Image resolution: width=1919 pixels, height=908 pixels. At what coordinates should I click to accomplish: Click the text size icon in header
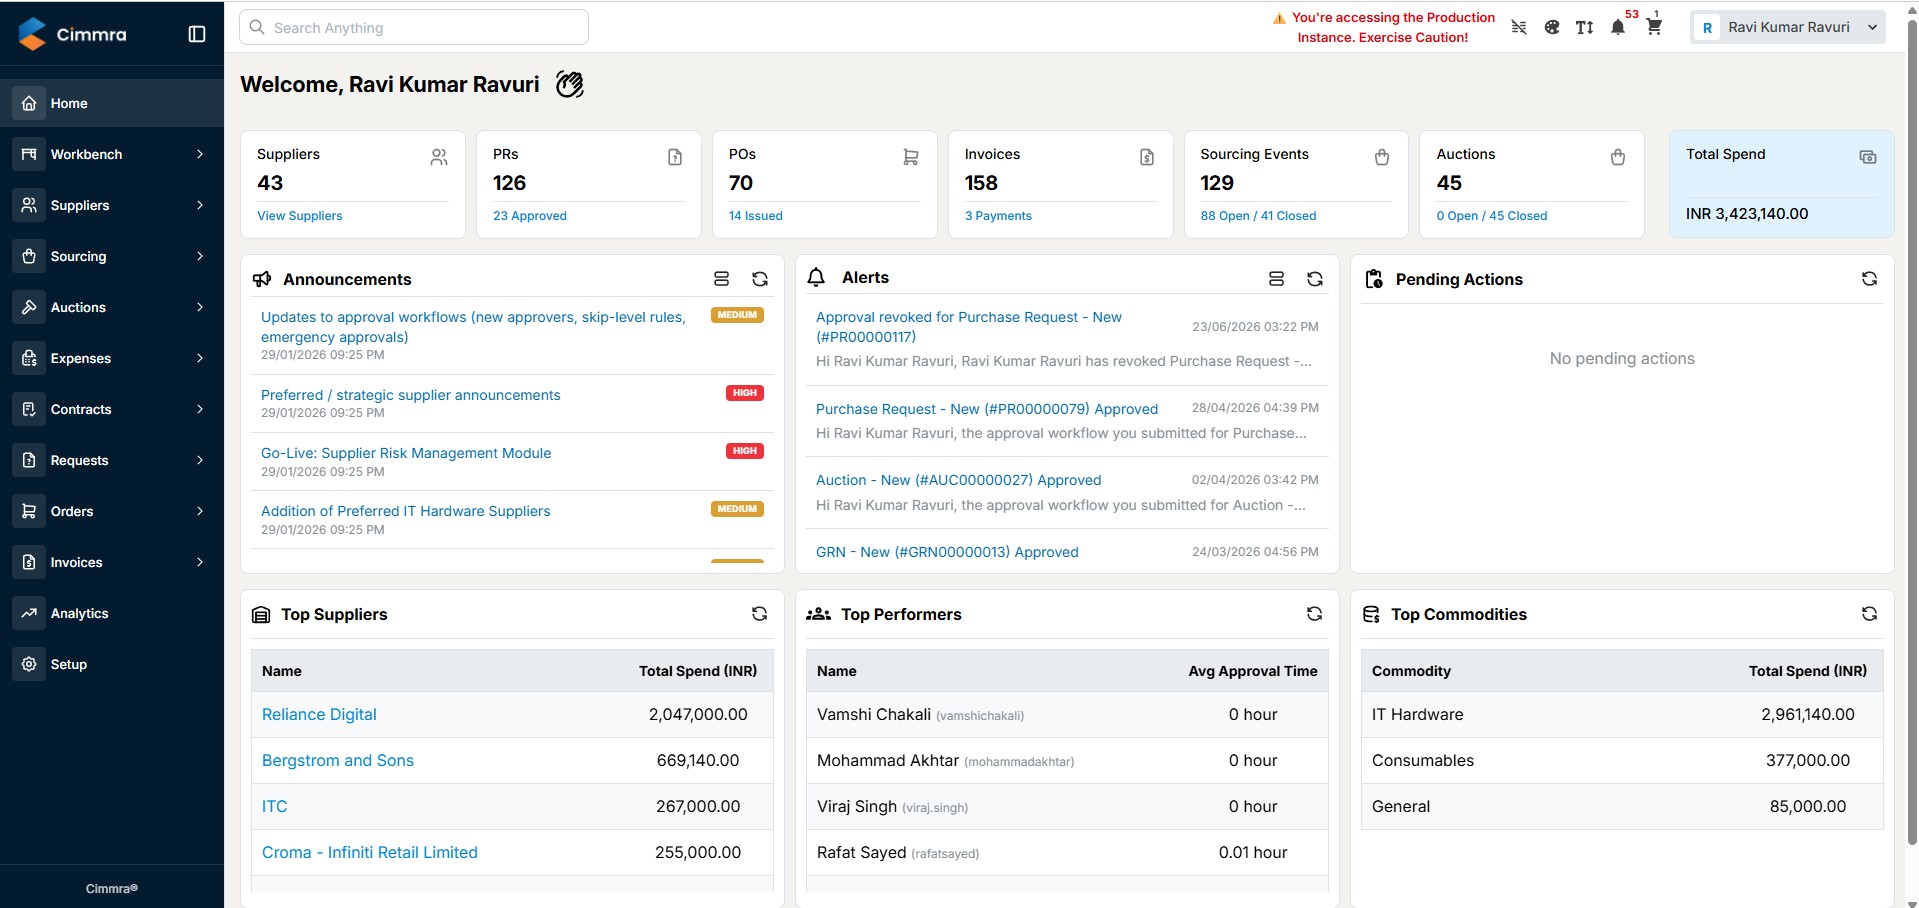pos(1585,27)
